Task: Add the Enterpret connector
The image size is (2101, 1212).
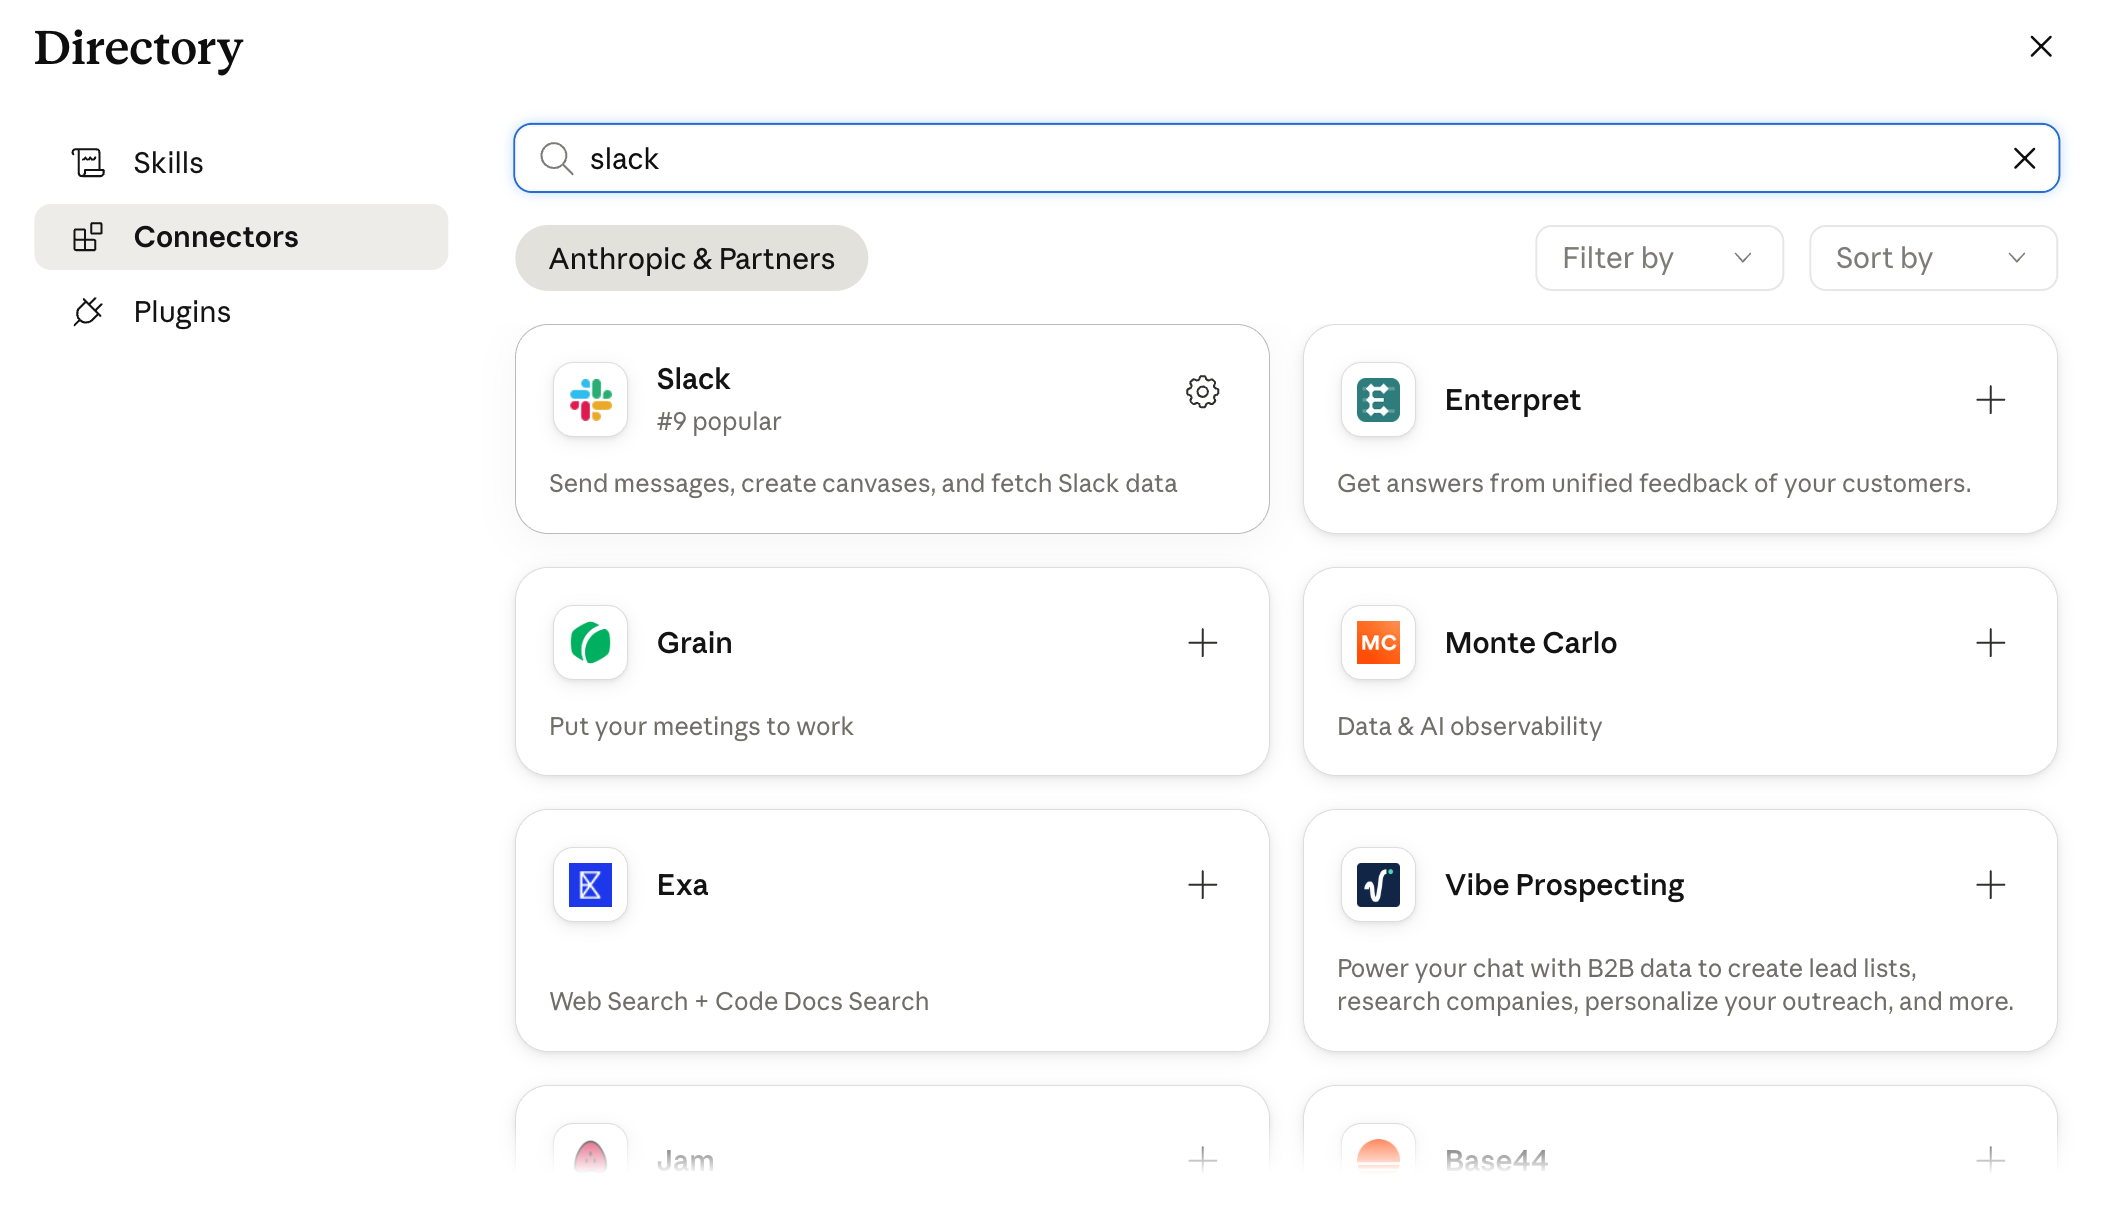Action: 1990,400
